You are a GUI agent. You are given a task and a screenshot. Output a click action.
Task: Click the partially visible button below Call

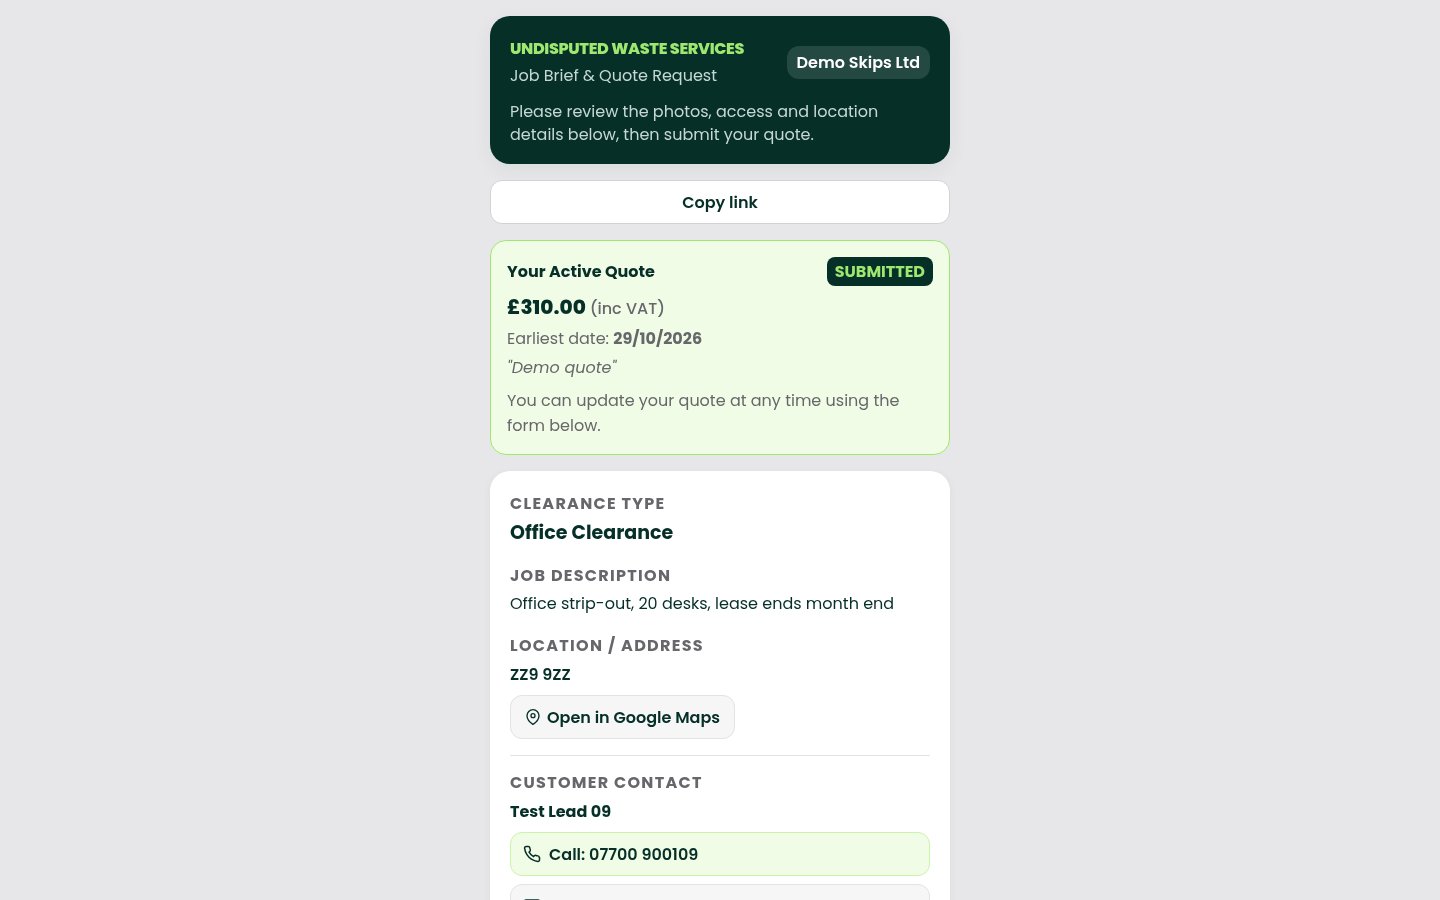click(720, 892)
